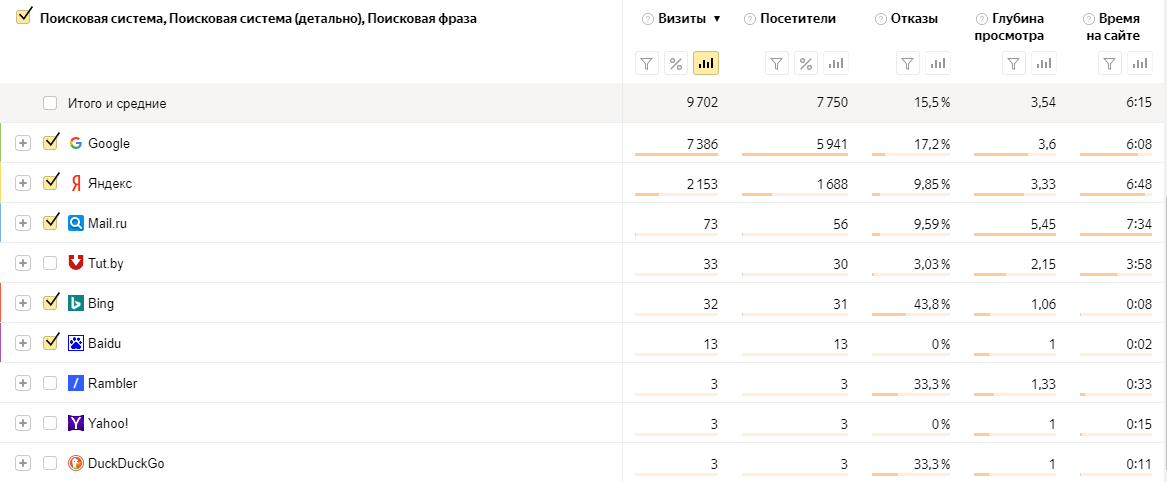Click the bar chart icon under Отказы

[937, 64]
